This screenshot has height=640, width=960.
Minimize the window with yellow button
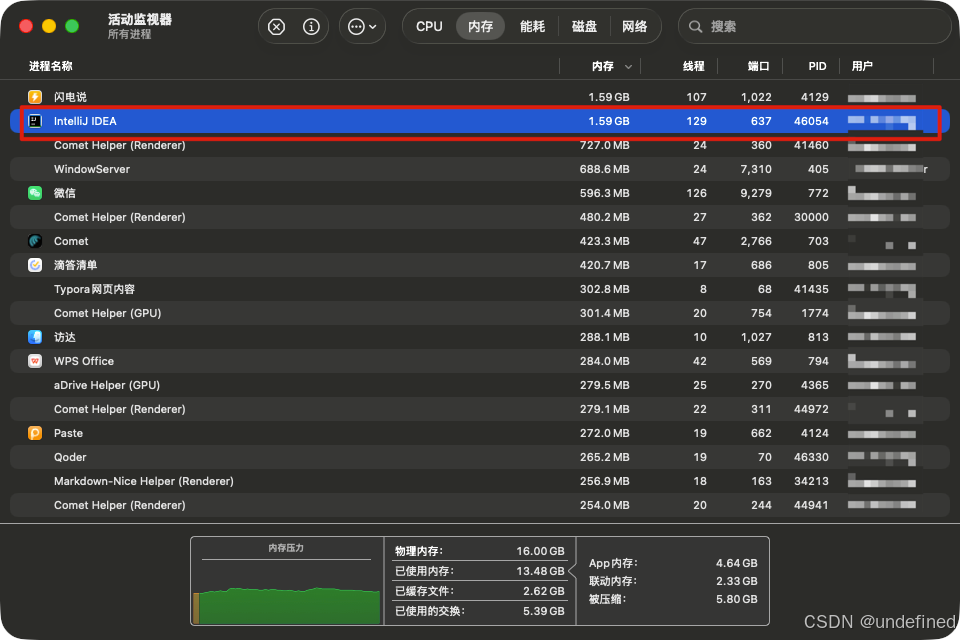coord(49,26)
